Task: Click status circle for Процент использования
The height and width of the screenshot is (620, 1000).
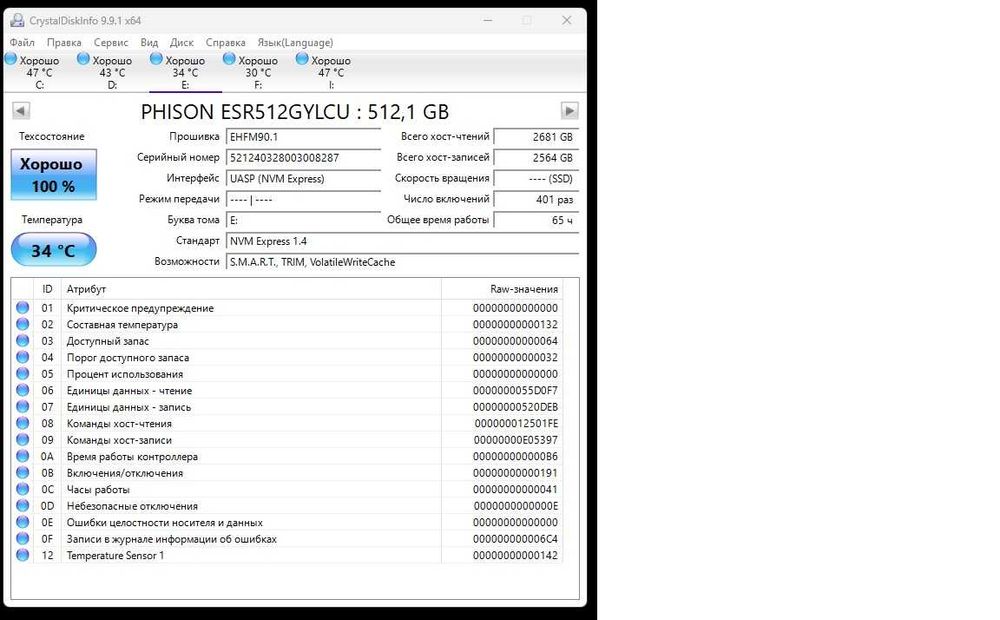Action: coord(22,374)
